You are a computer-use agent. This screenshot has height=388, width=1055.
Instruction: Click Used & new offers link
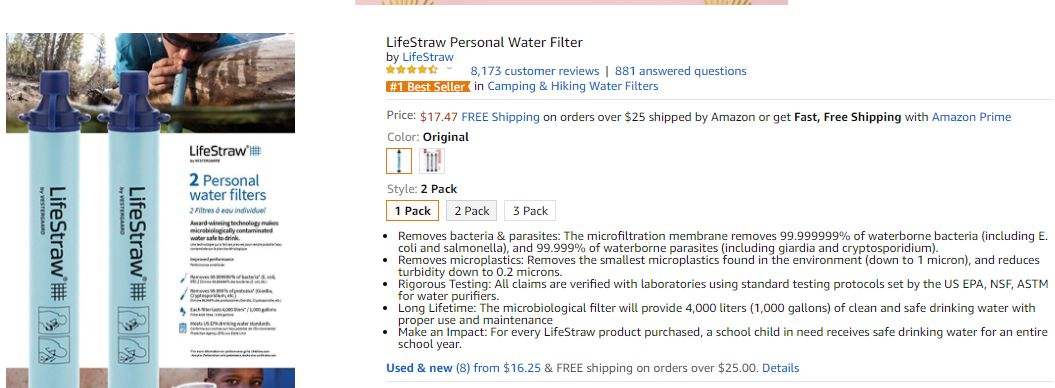(419, 368)
